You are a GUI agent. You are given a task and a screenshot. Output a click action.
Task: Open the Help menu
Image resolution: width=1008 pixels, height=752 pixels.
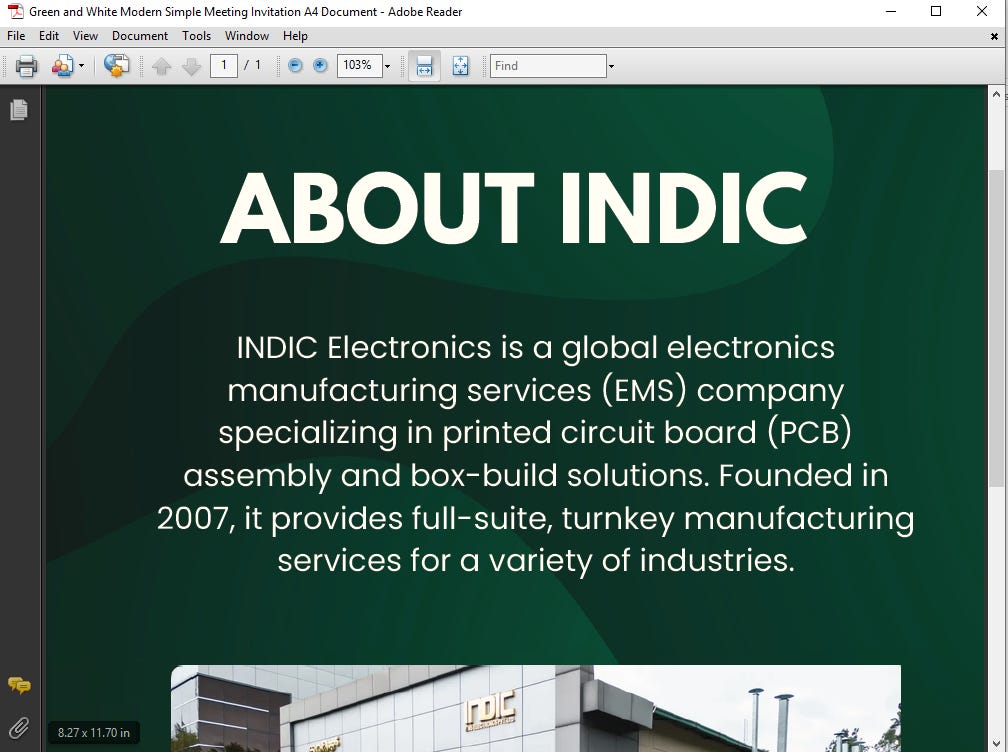295,36
